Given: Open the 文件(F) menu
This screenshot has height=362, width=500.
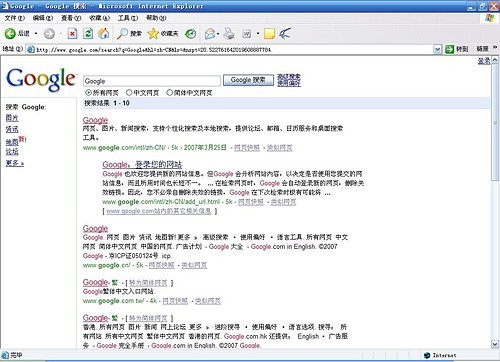Looking at the screenshot, I should [x=15, y=18].
